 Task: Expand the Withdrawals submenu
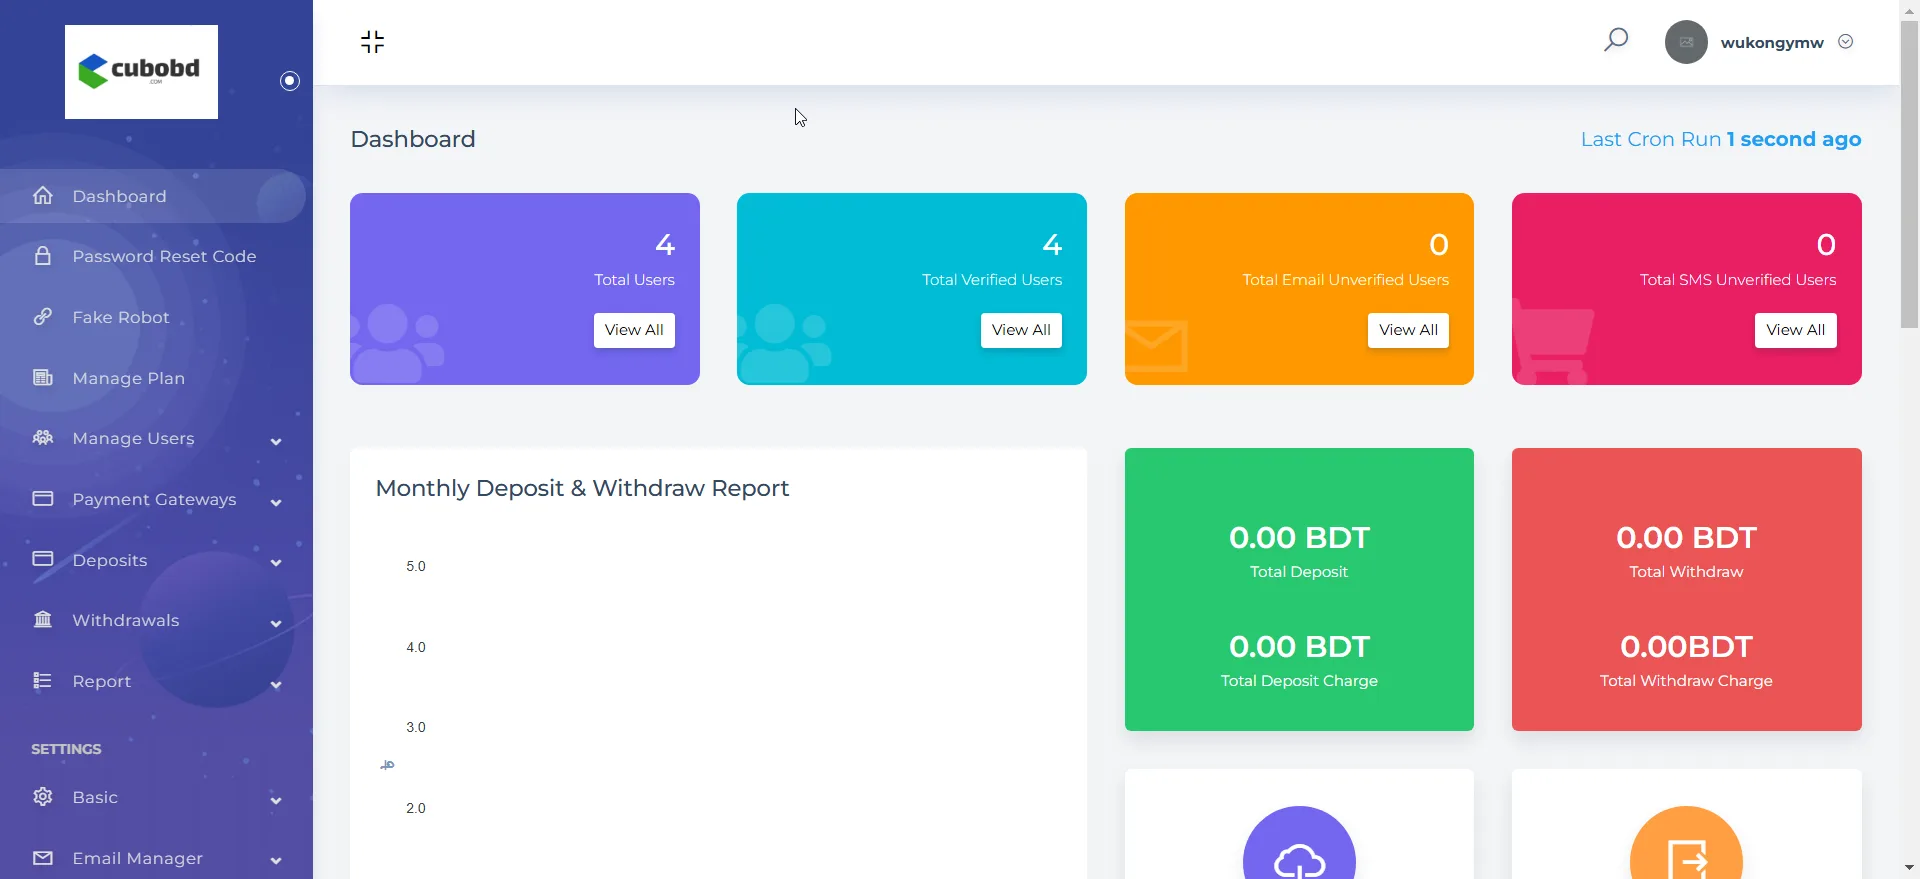275,622
